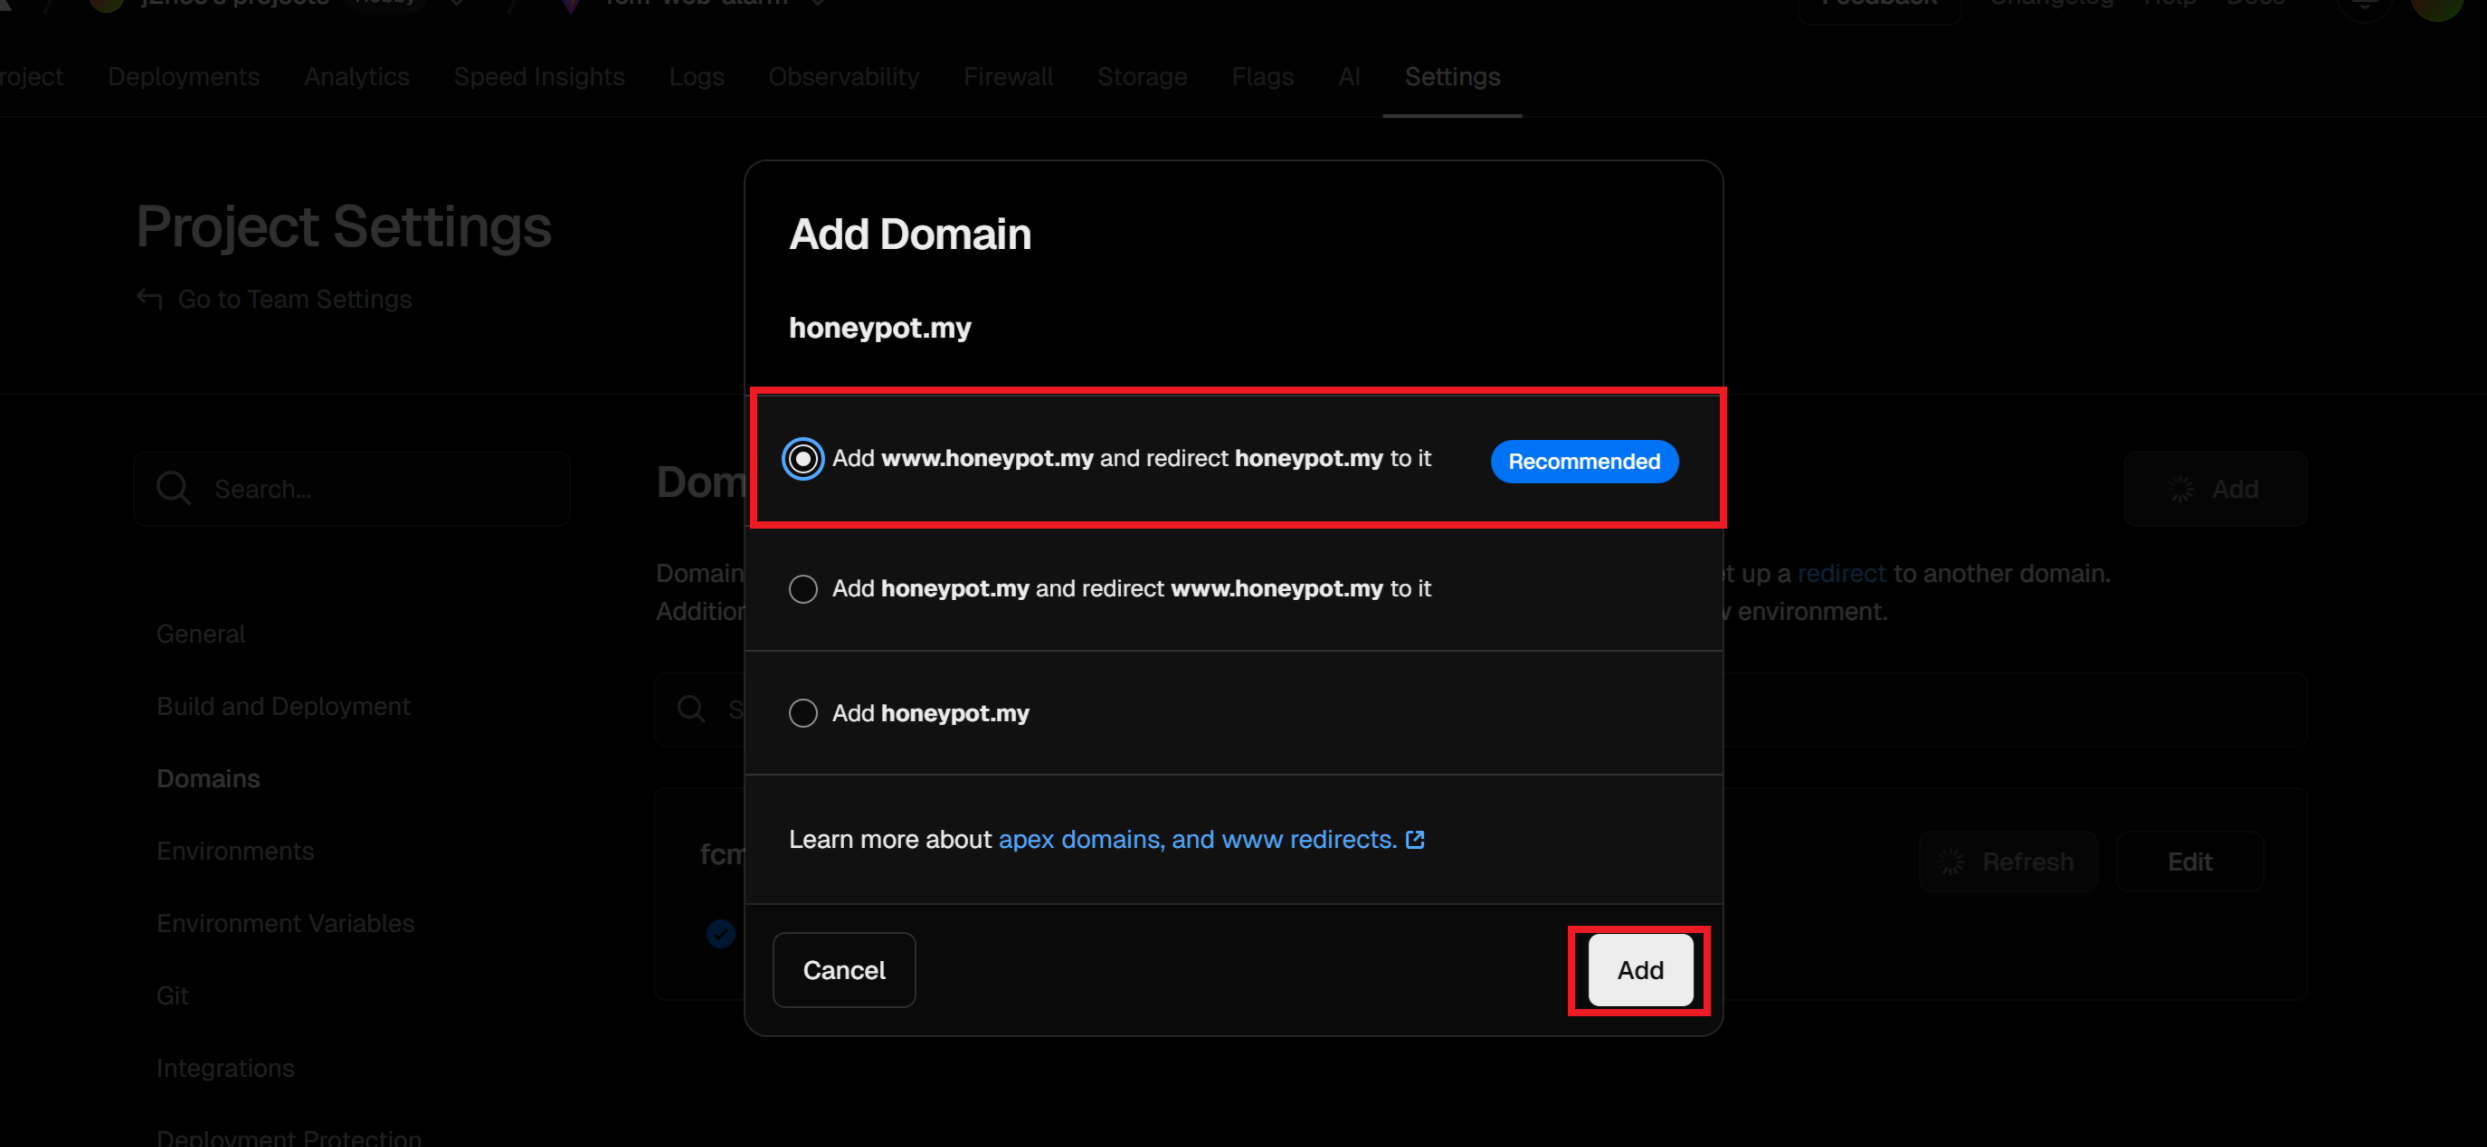
Task: Click the Edit button for the domain
Action: pos(2188,862)
